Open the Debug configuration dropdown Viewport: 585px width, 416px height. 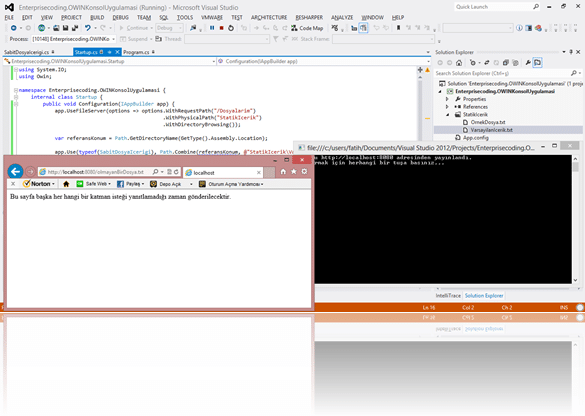coord(169,28)
